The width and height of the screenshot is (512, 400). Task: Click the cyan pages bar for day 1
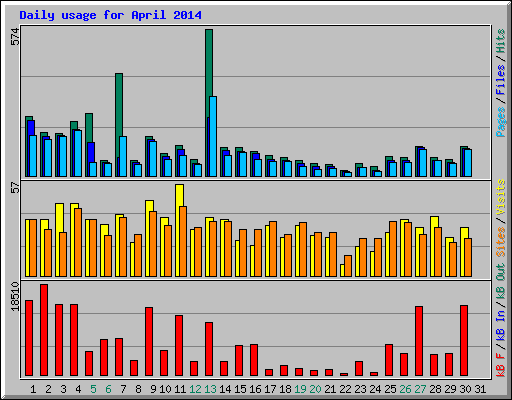click(x=33, y=156)
